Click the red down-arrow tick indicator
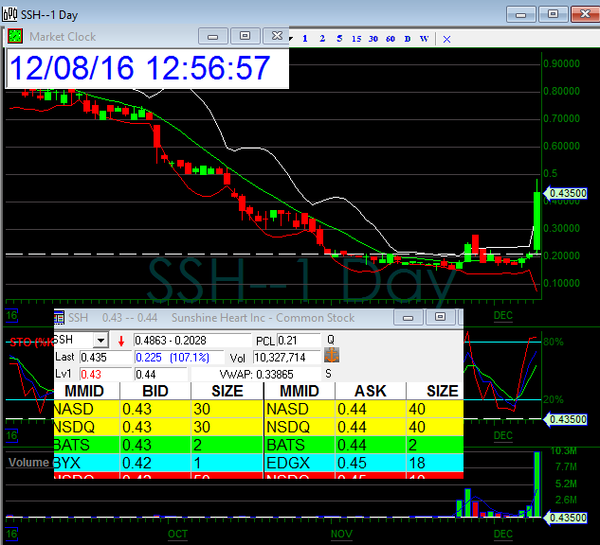This screenshot has width=600, height=545. pos(122,340)
